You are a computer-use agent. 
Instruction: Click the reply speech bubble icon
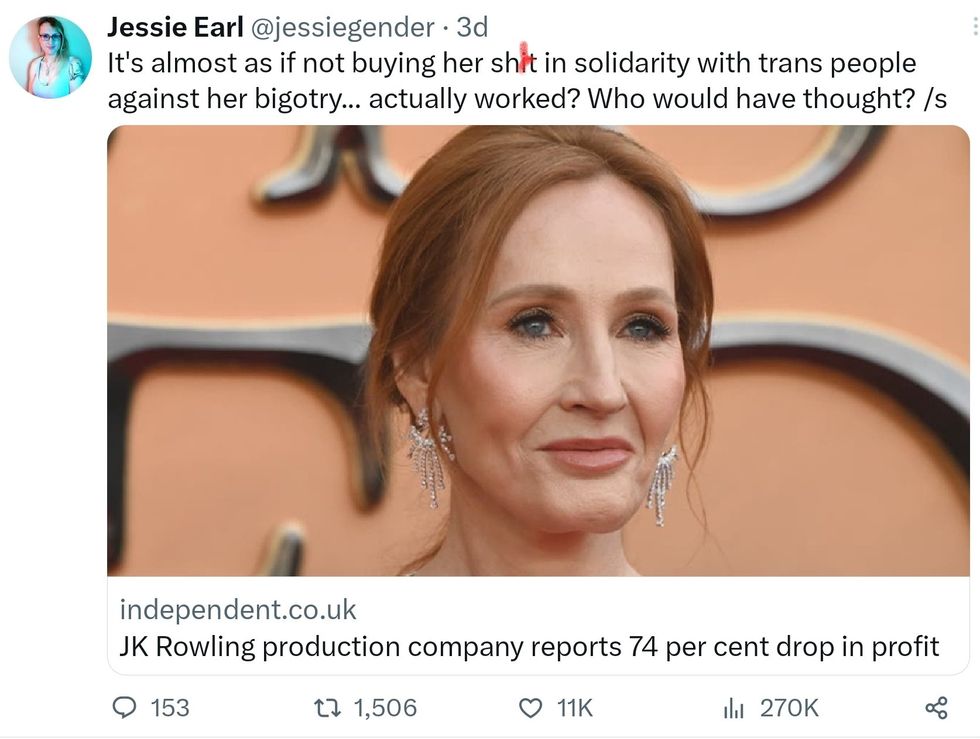(x=125, y=708)
